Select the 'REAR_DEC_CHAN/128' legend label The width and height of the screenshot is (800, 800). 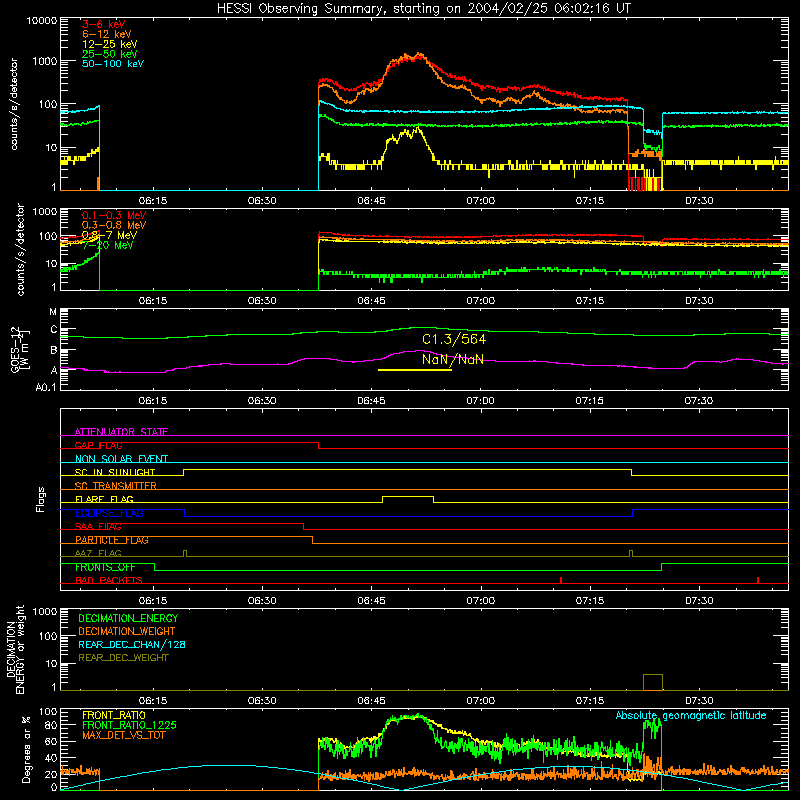pos(132,644)
